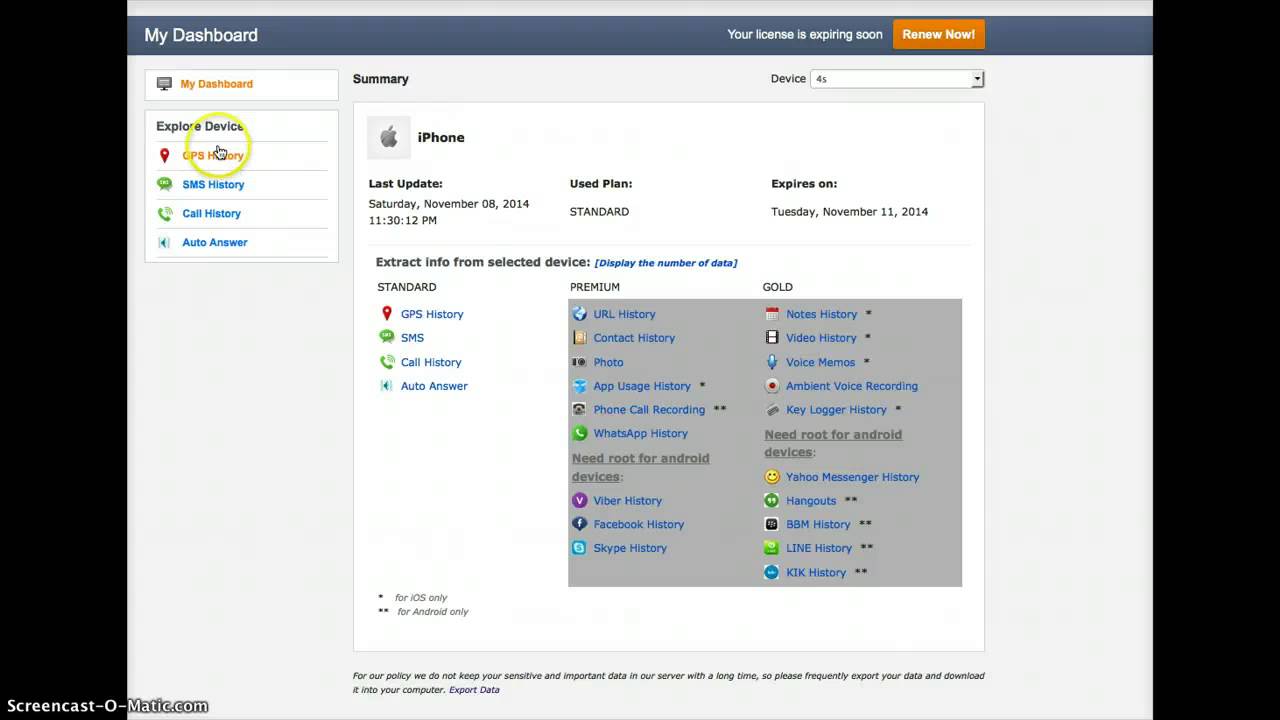Click the URL History globe icon
Screen dimensions: 1280x720
[x=579, y=314]
